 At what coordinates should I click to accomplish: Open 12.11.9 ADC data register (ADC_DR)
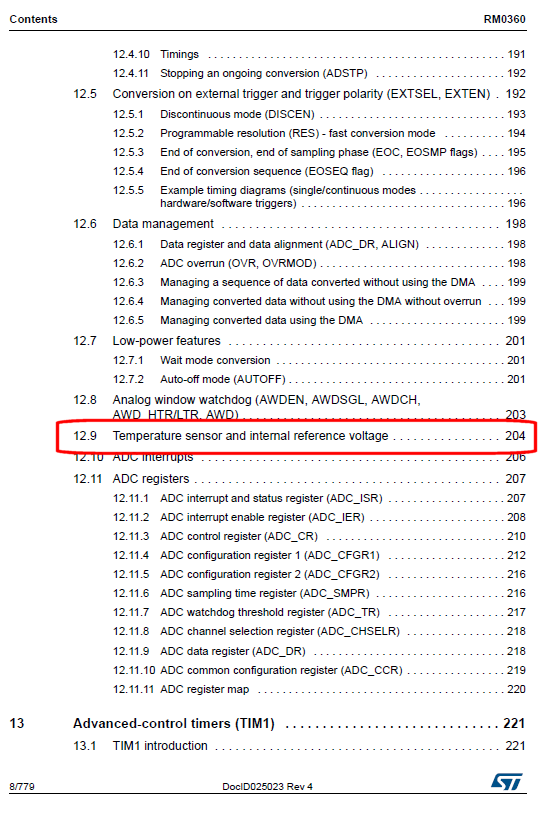coord(319,651)
